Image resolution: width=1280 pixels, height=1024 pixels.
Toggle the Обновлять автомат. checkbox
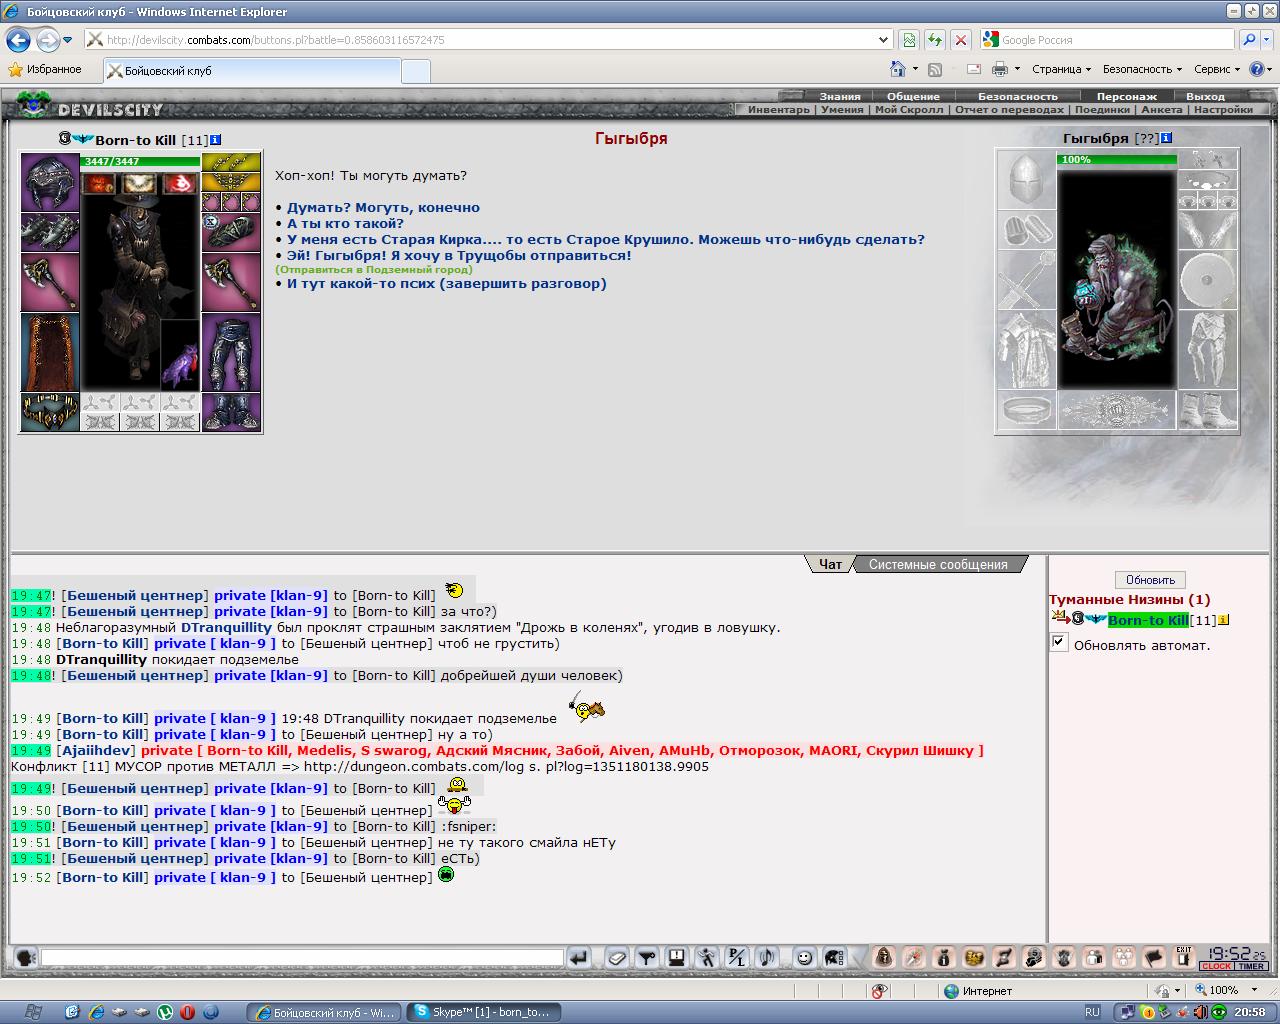coord(1059,642)
